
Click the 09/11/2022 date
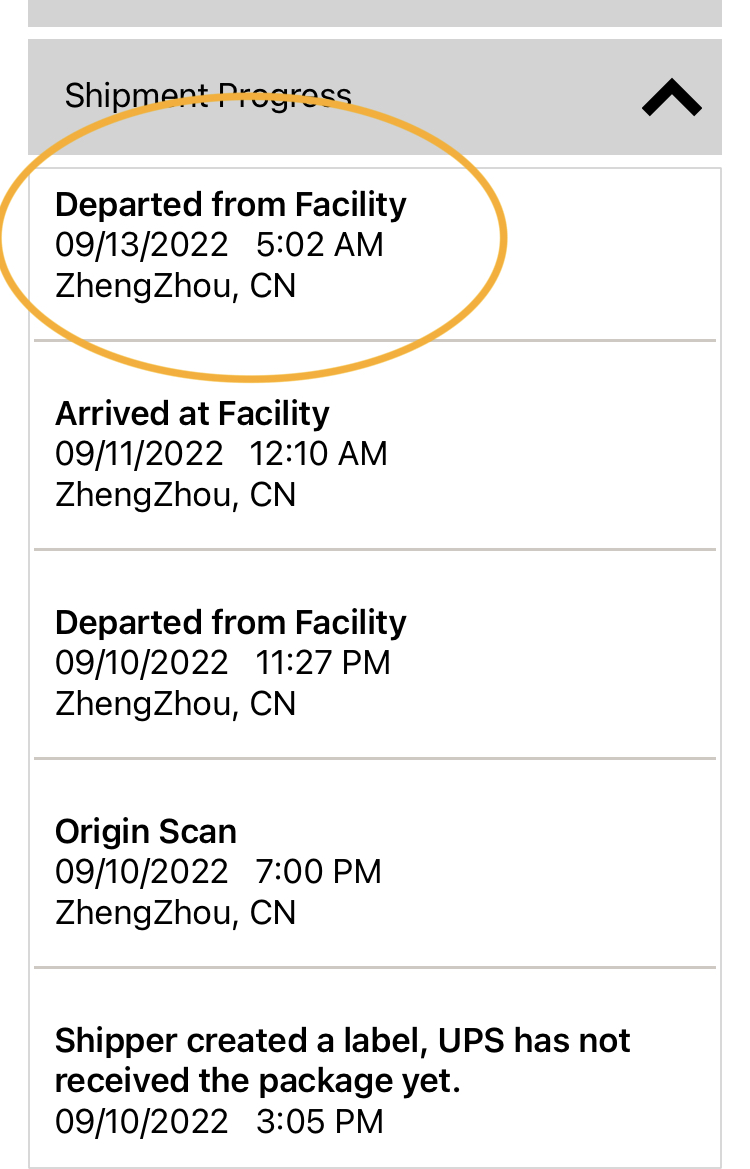tap(139, 454)
